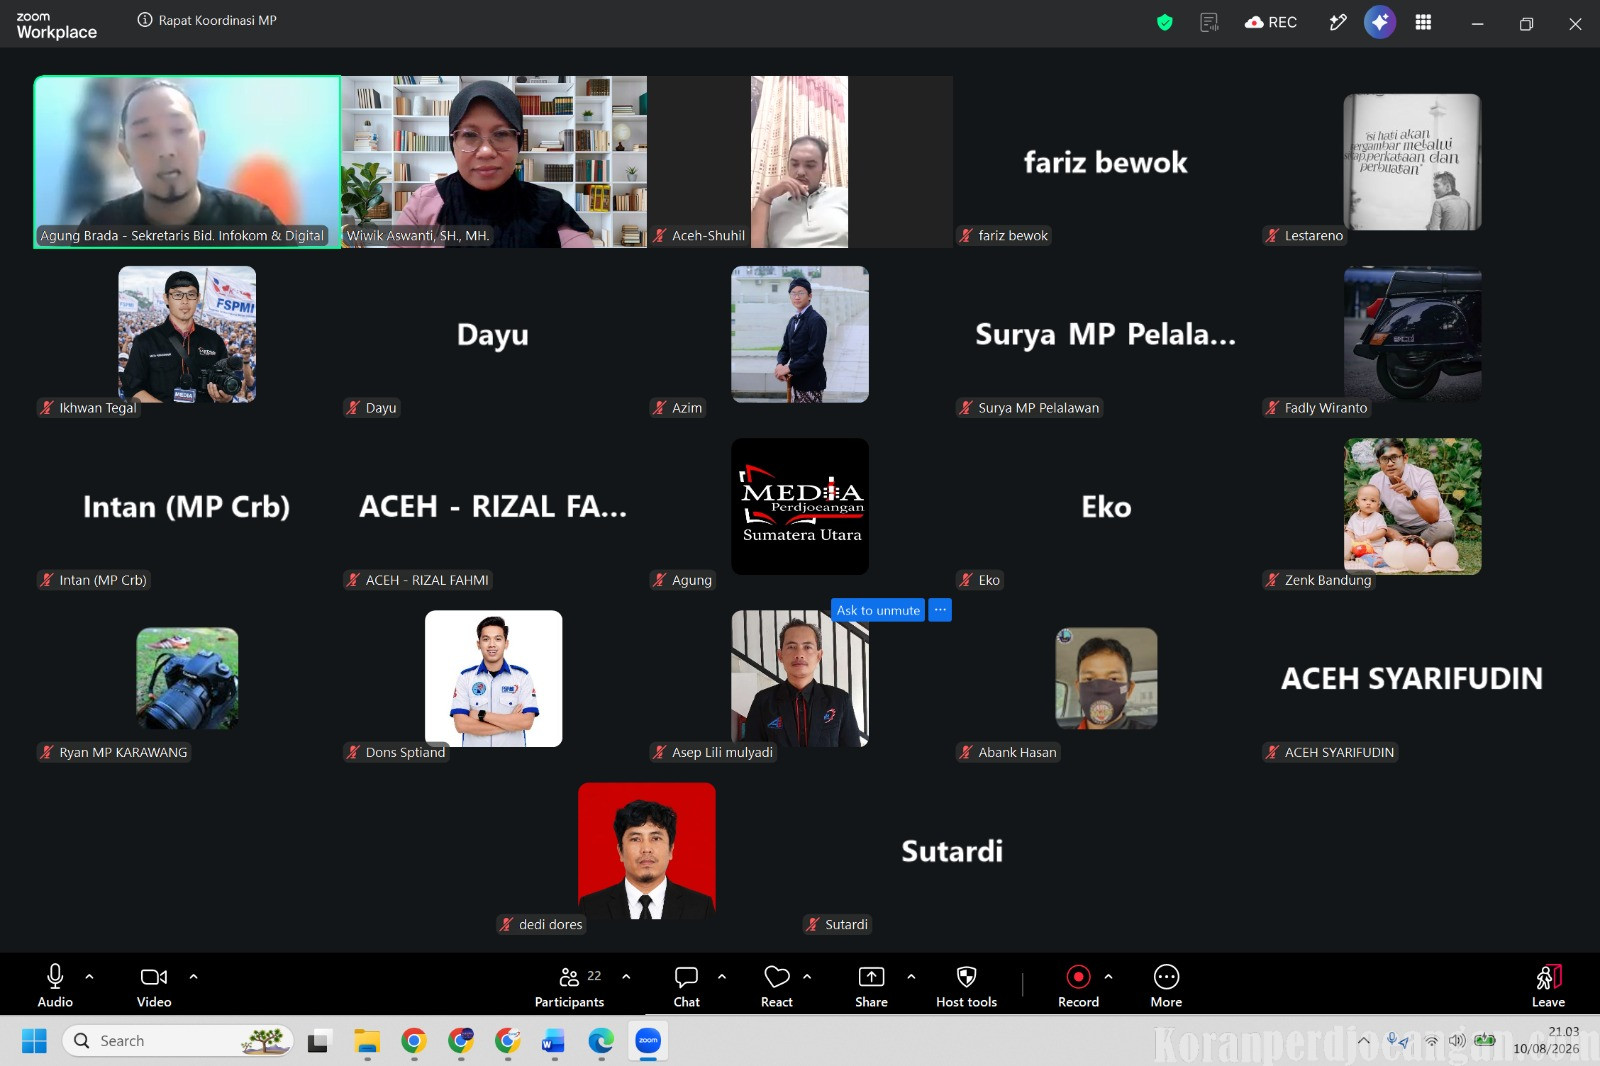Open the meeting notes icon in title bar
This screenshot has height=1066, width=1600.
(x=1209, y=22)
